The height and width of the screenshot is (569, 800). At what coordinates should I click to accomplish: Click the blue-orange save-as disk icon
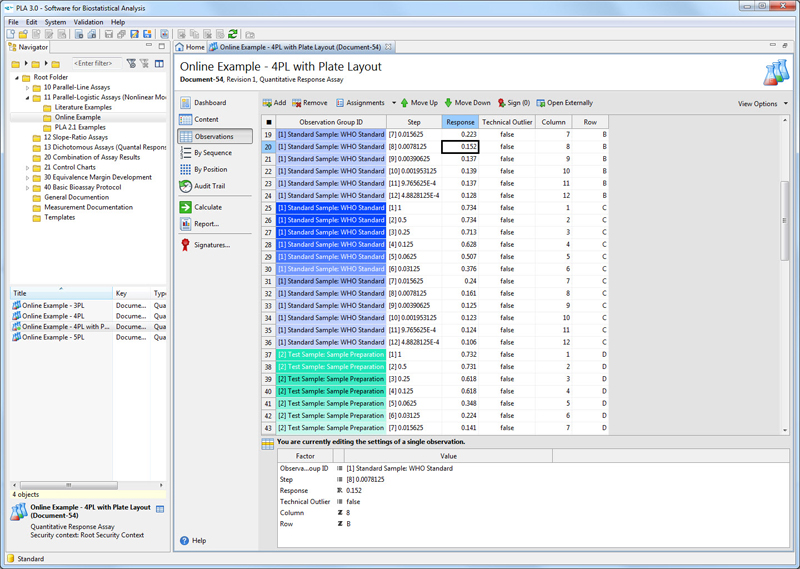[x=147, y=34]
